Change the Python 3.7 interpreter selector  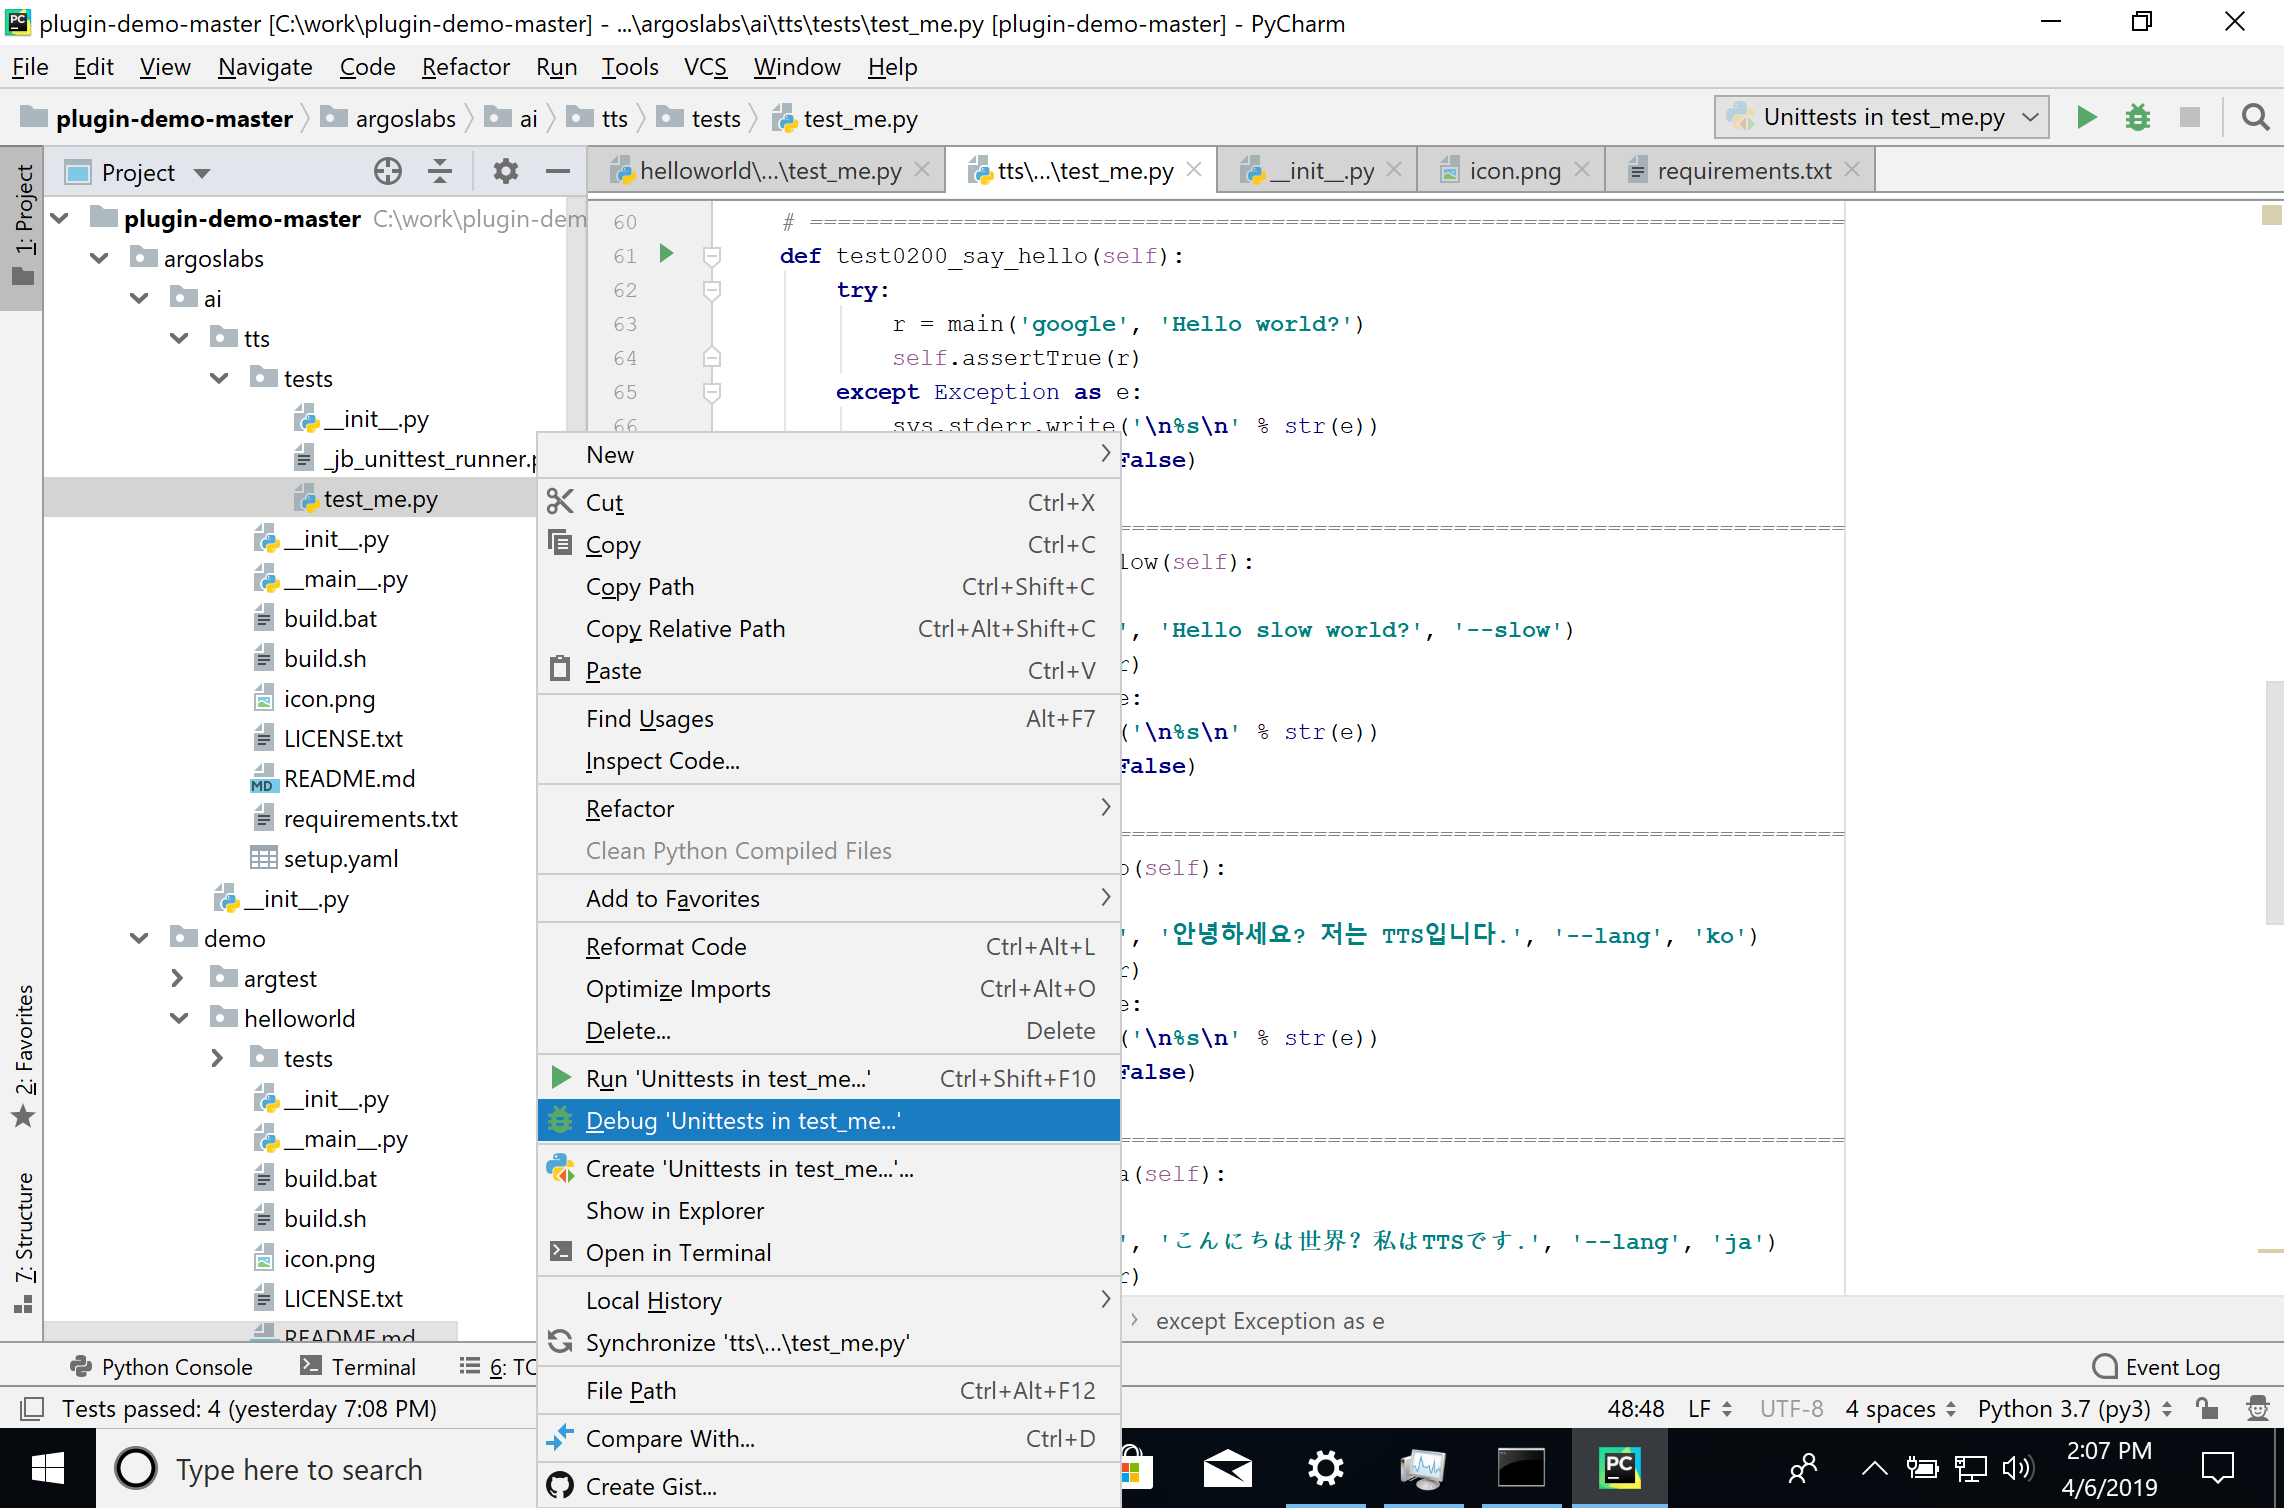click(2075, 1409)
